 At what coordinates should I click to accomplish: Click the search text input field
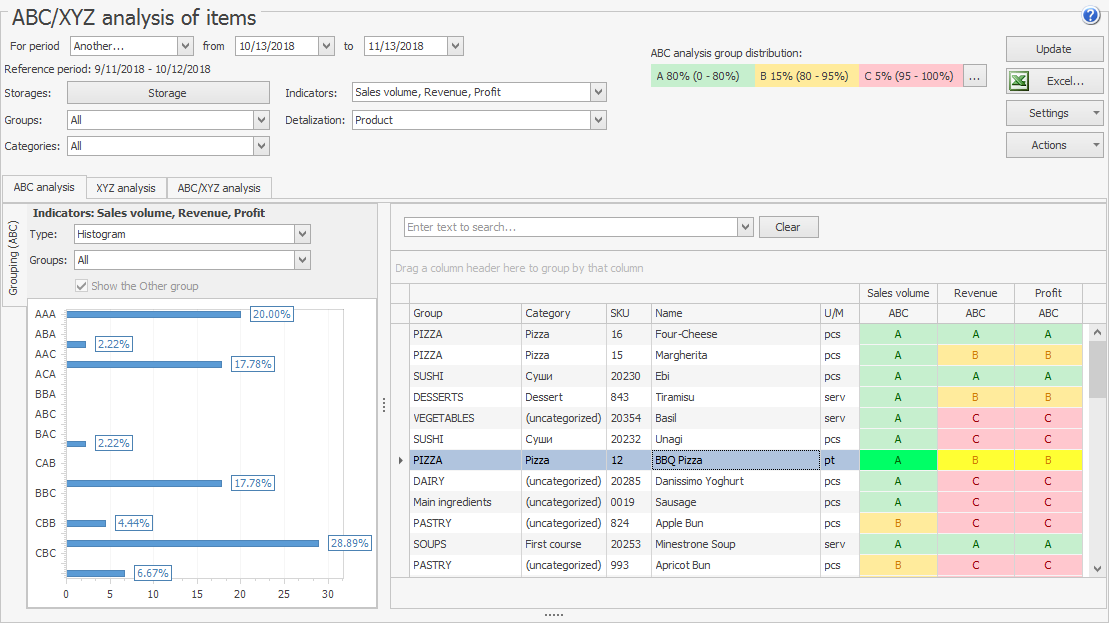point(570,227)
